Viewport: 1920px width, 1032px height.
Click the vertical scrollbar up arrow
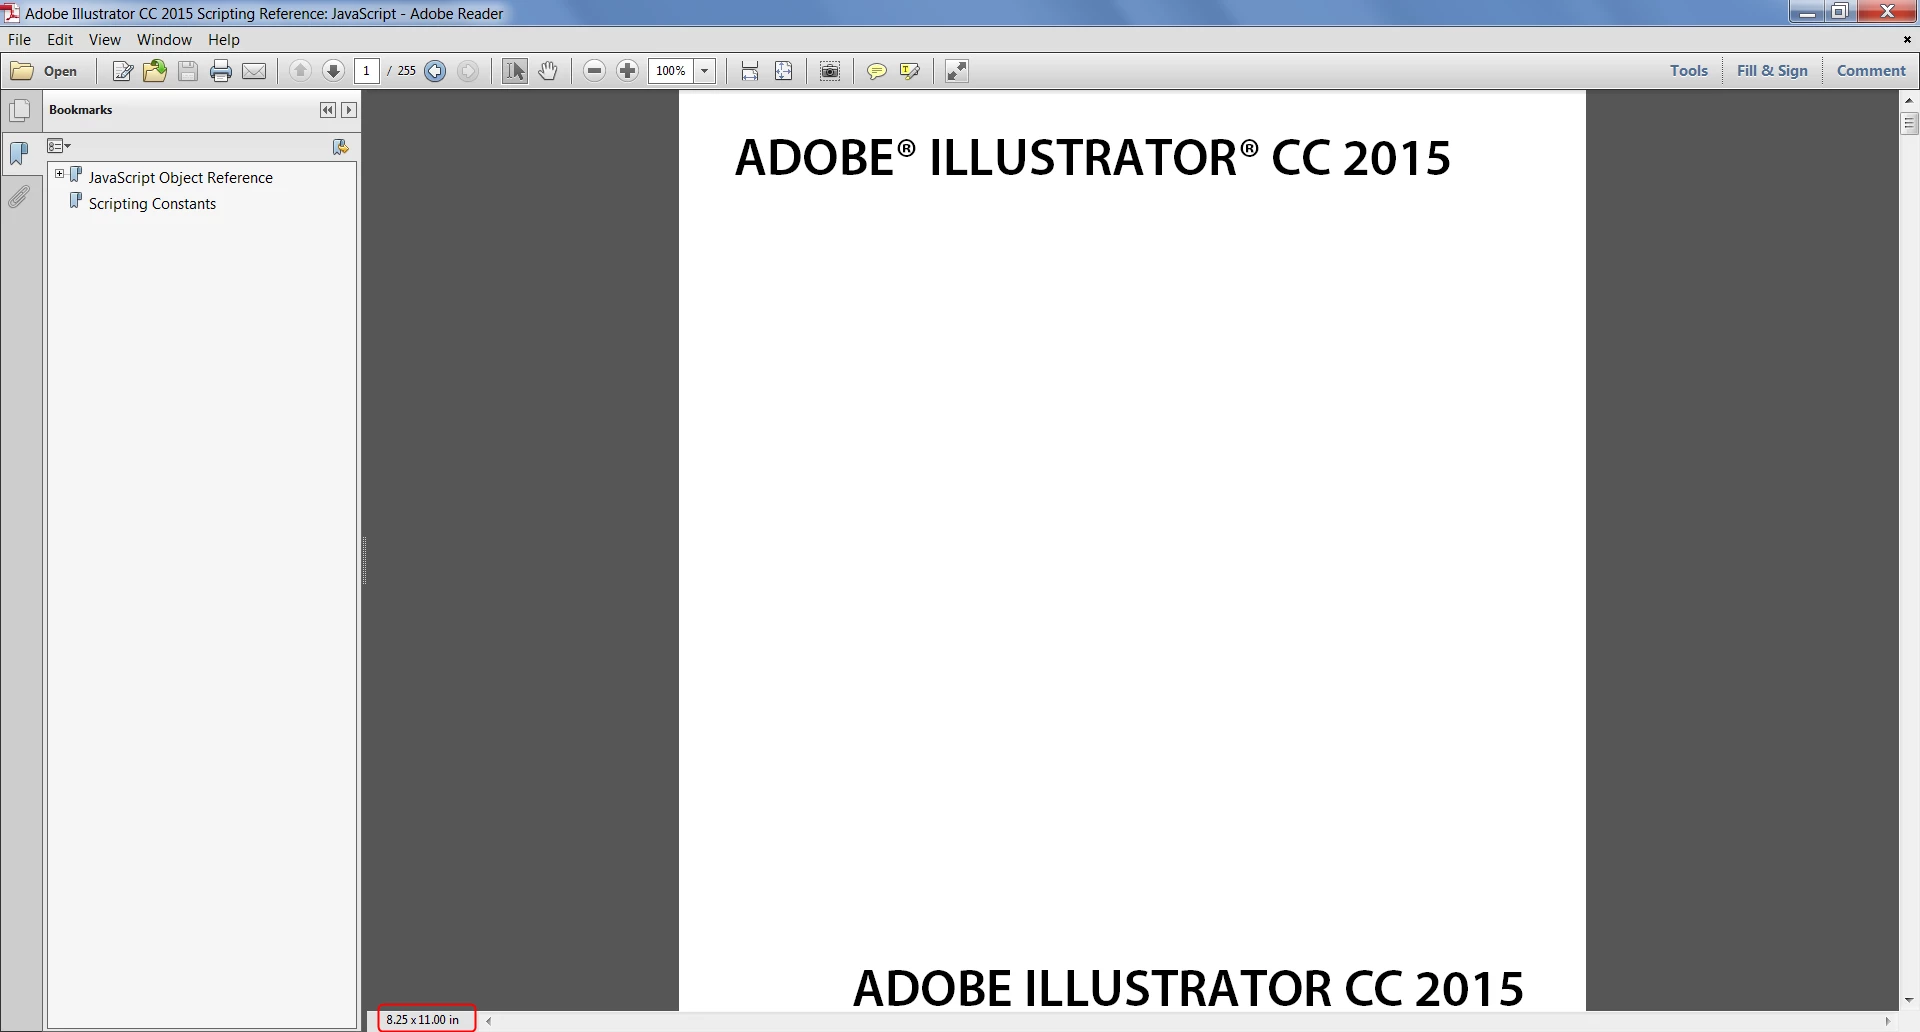[x=1909, y=100]
